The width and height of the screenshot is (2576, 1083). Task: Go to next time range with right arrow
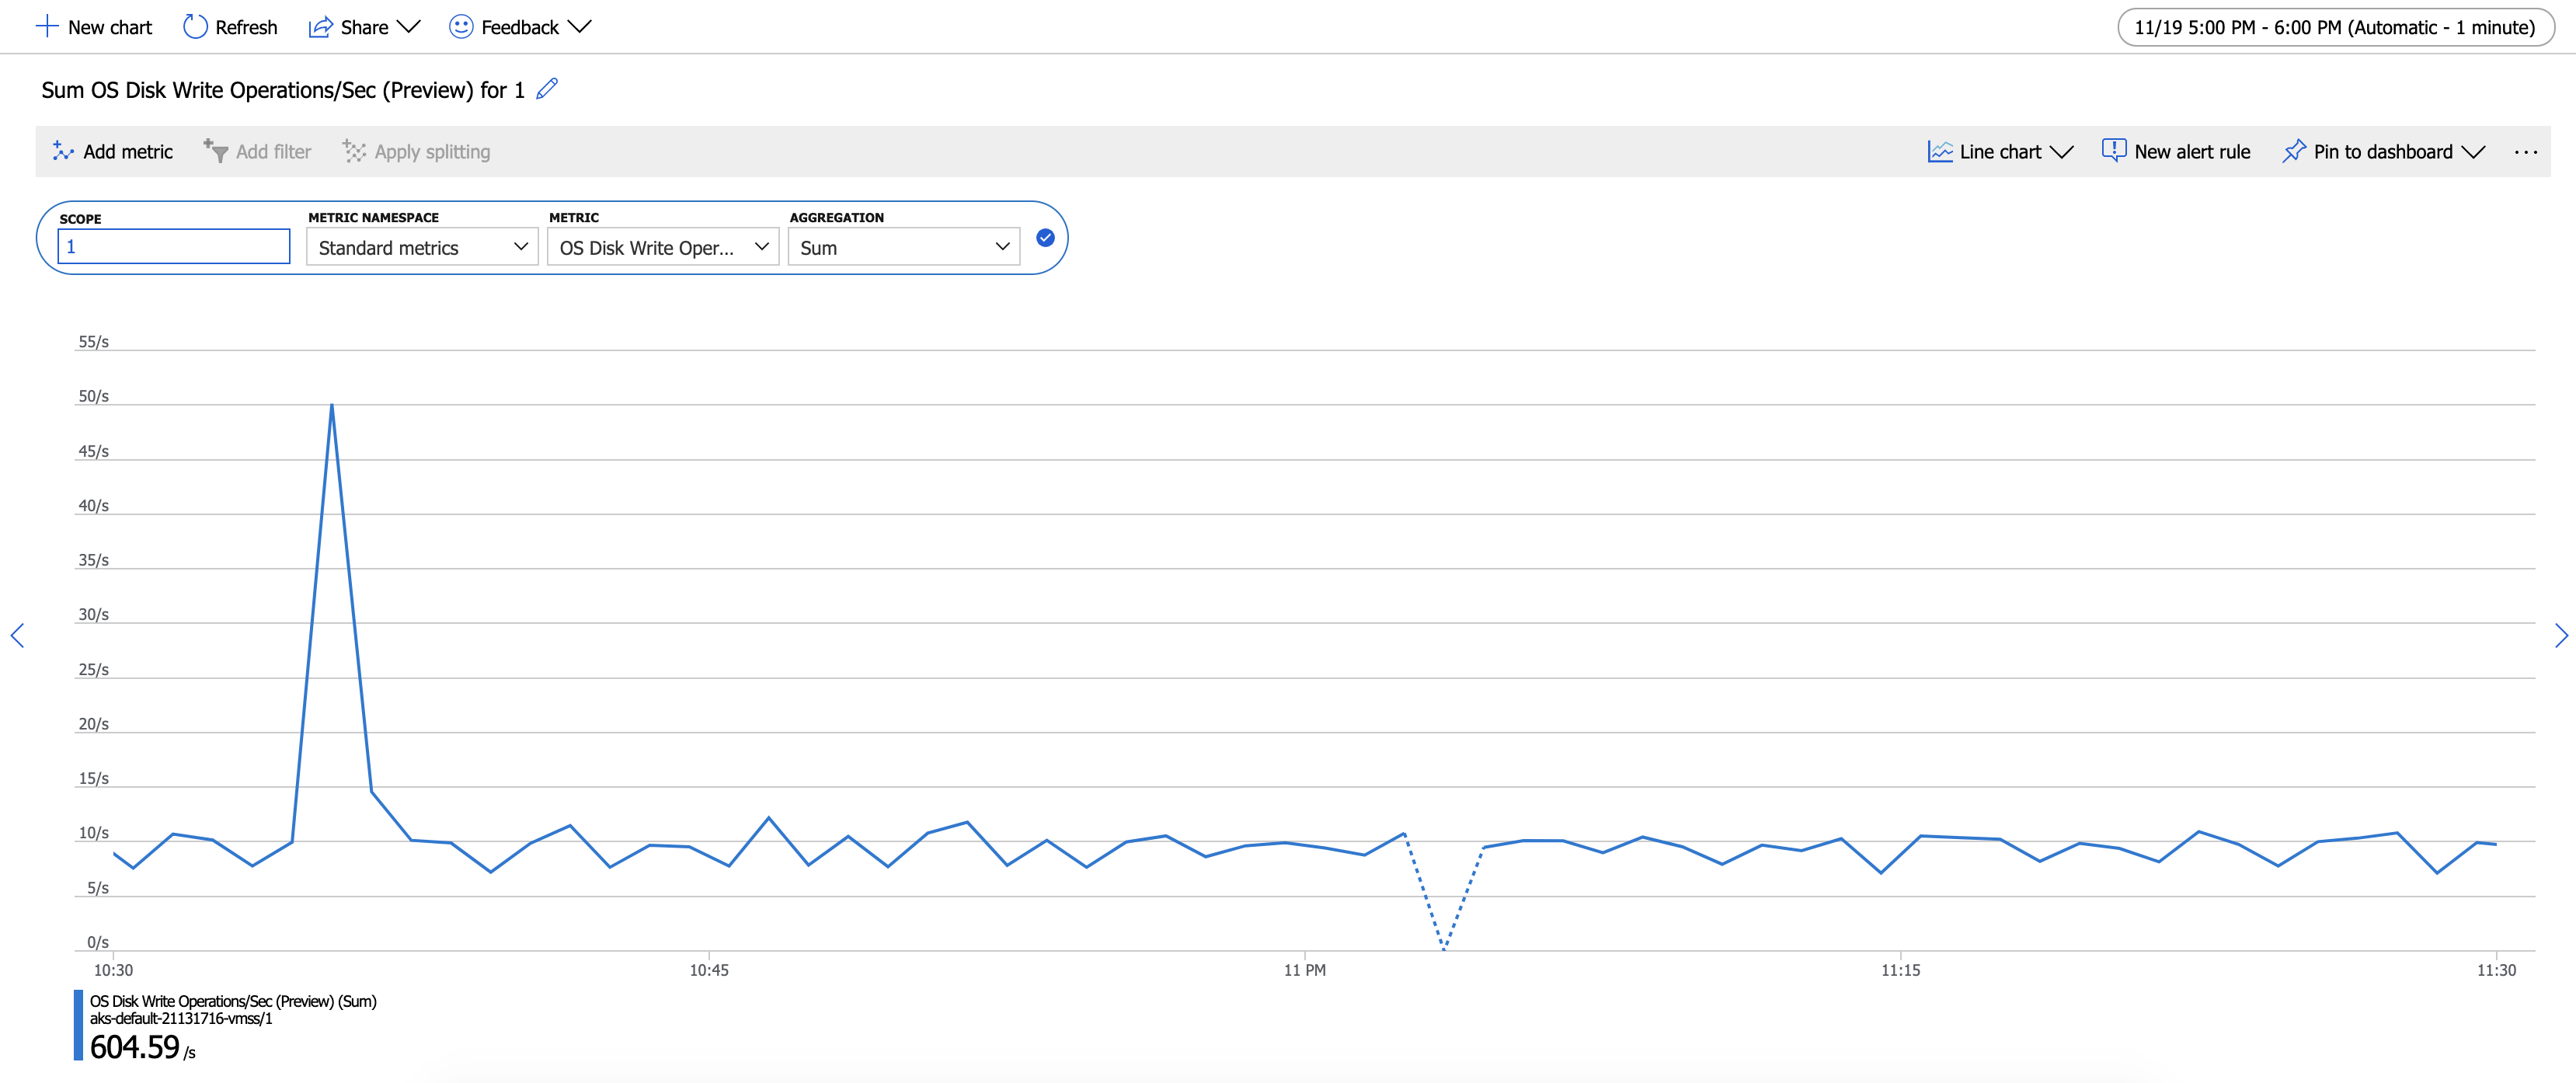(x=2560, y=635)
